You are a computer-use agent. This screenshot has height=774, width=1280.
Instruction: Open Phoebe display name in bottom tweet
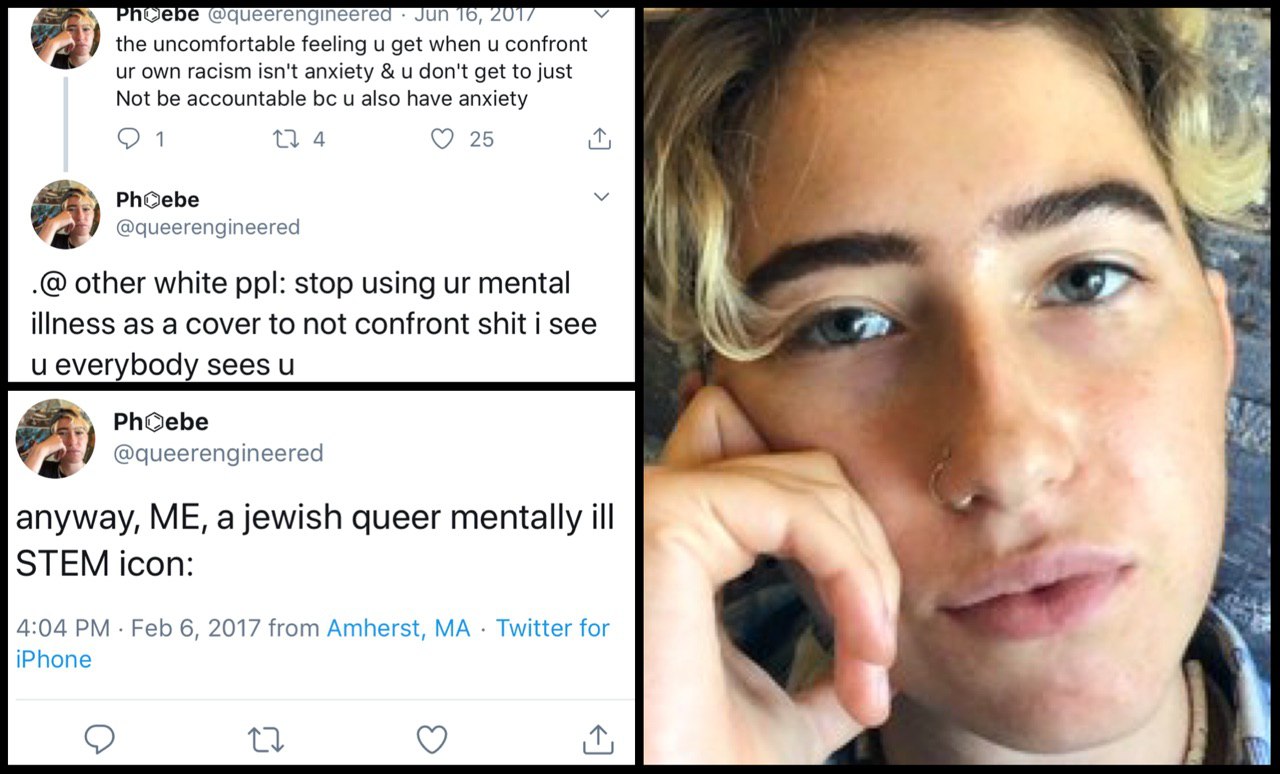161,422
